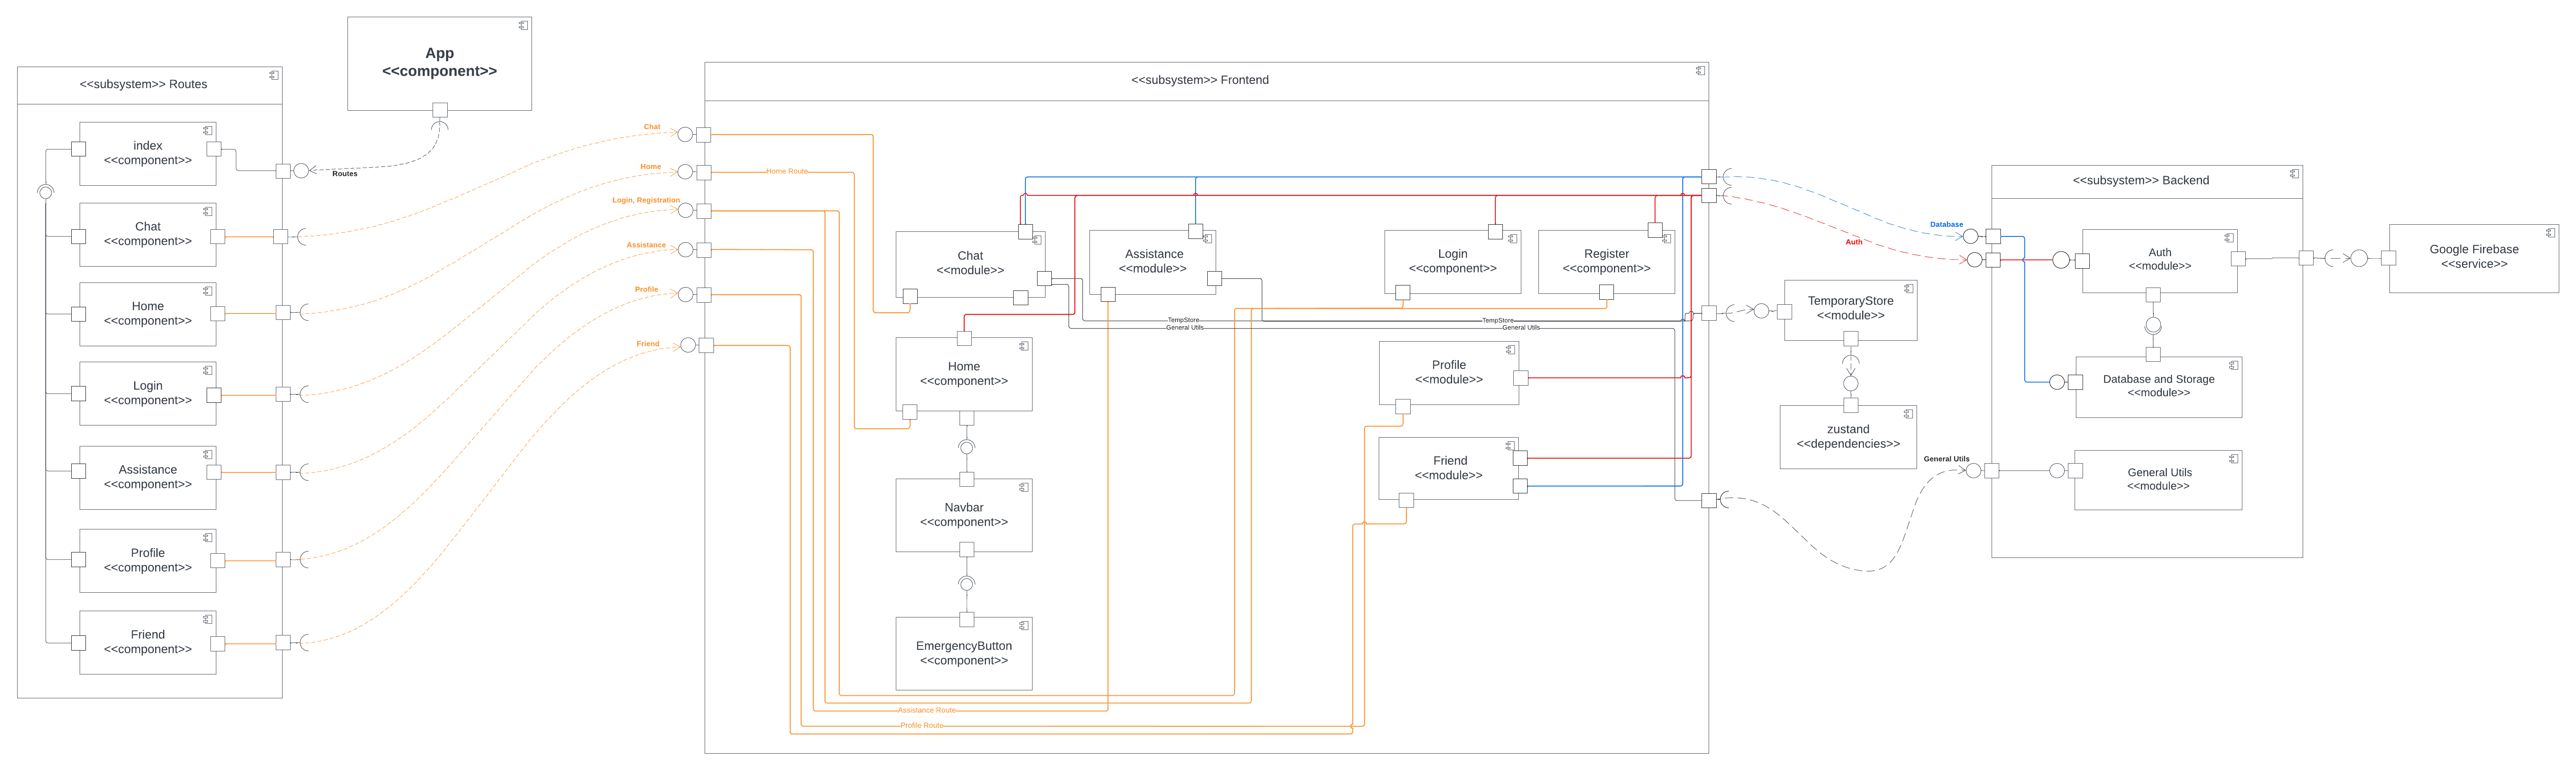Screen dimensions: 2576x770
Task: Select the Login component label inside Routes
Action: pyautogui.click(x=148, y=393)
